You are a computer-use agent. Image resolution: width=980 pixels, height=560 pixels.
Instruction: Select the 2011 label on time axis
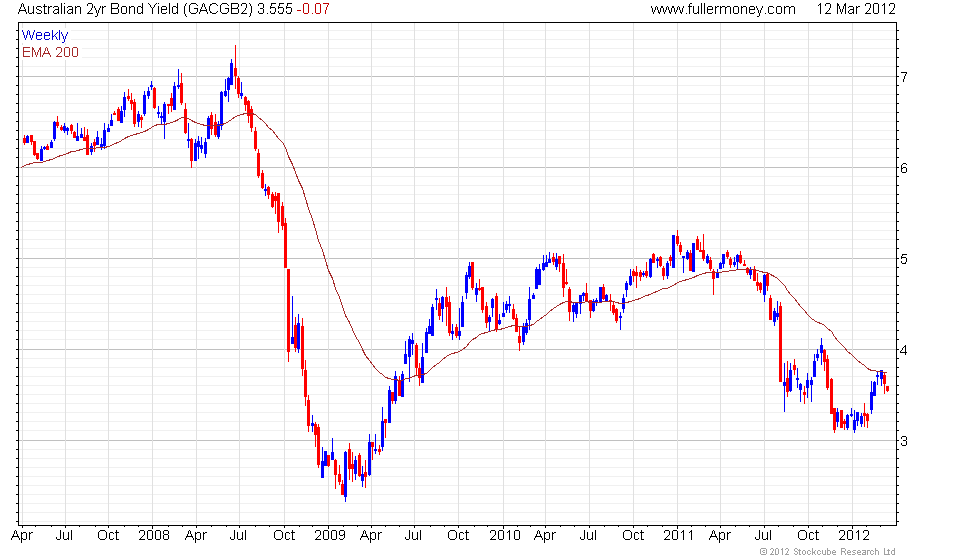click(x=679, y=536)
